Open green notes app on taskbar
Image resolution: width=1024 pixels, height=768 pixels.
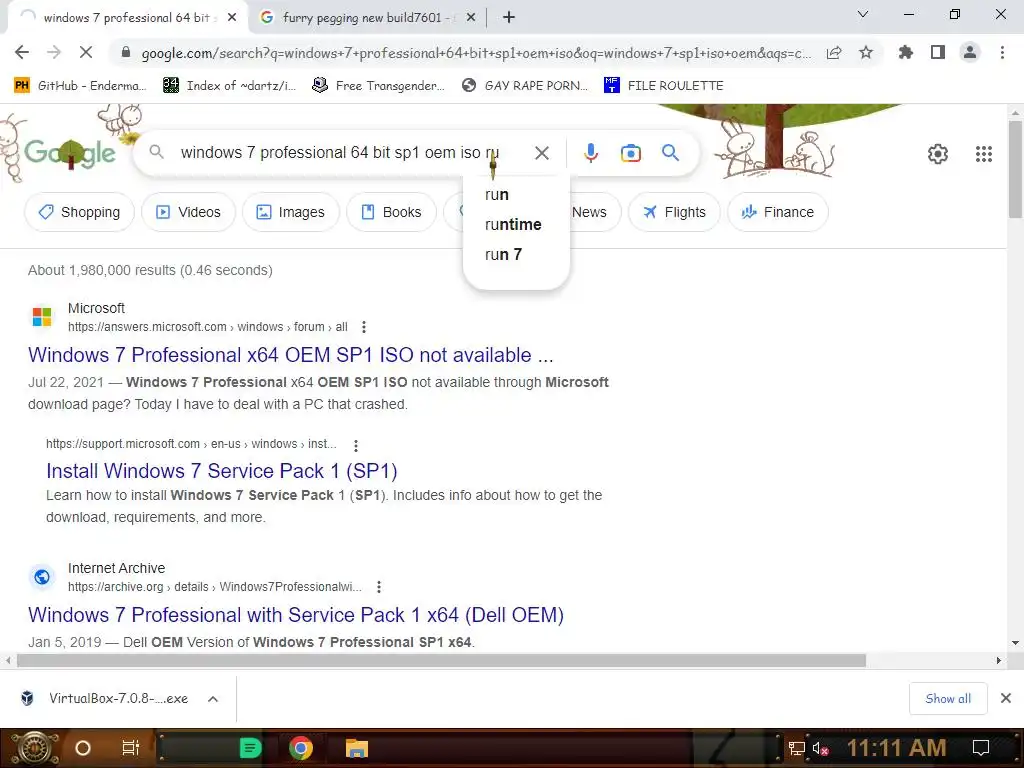[x=250, y=748]
